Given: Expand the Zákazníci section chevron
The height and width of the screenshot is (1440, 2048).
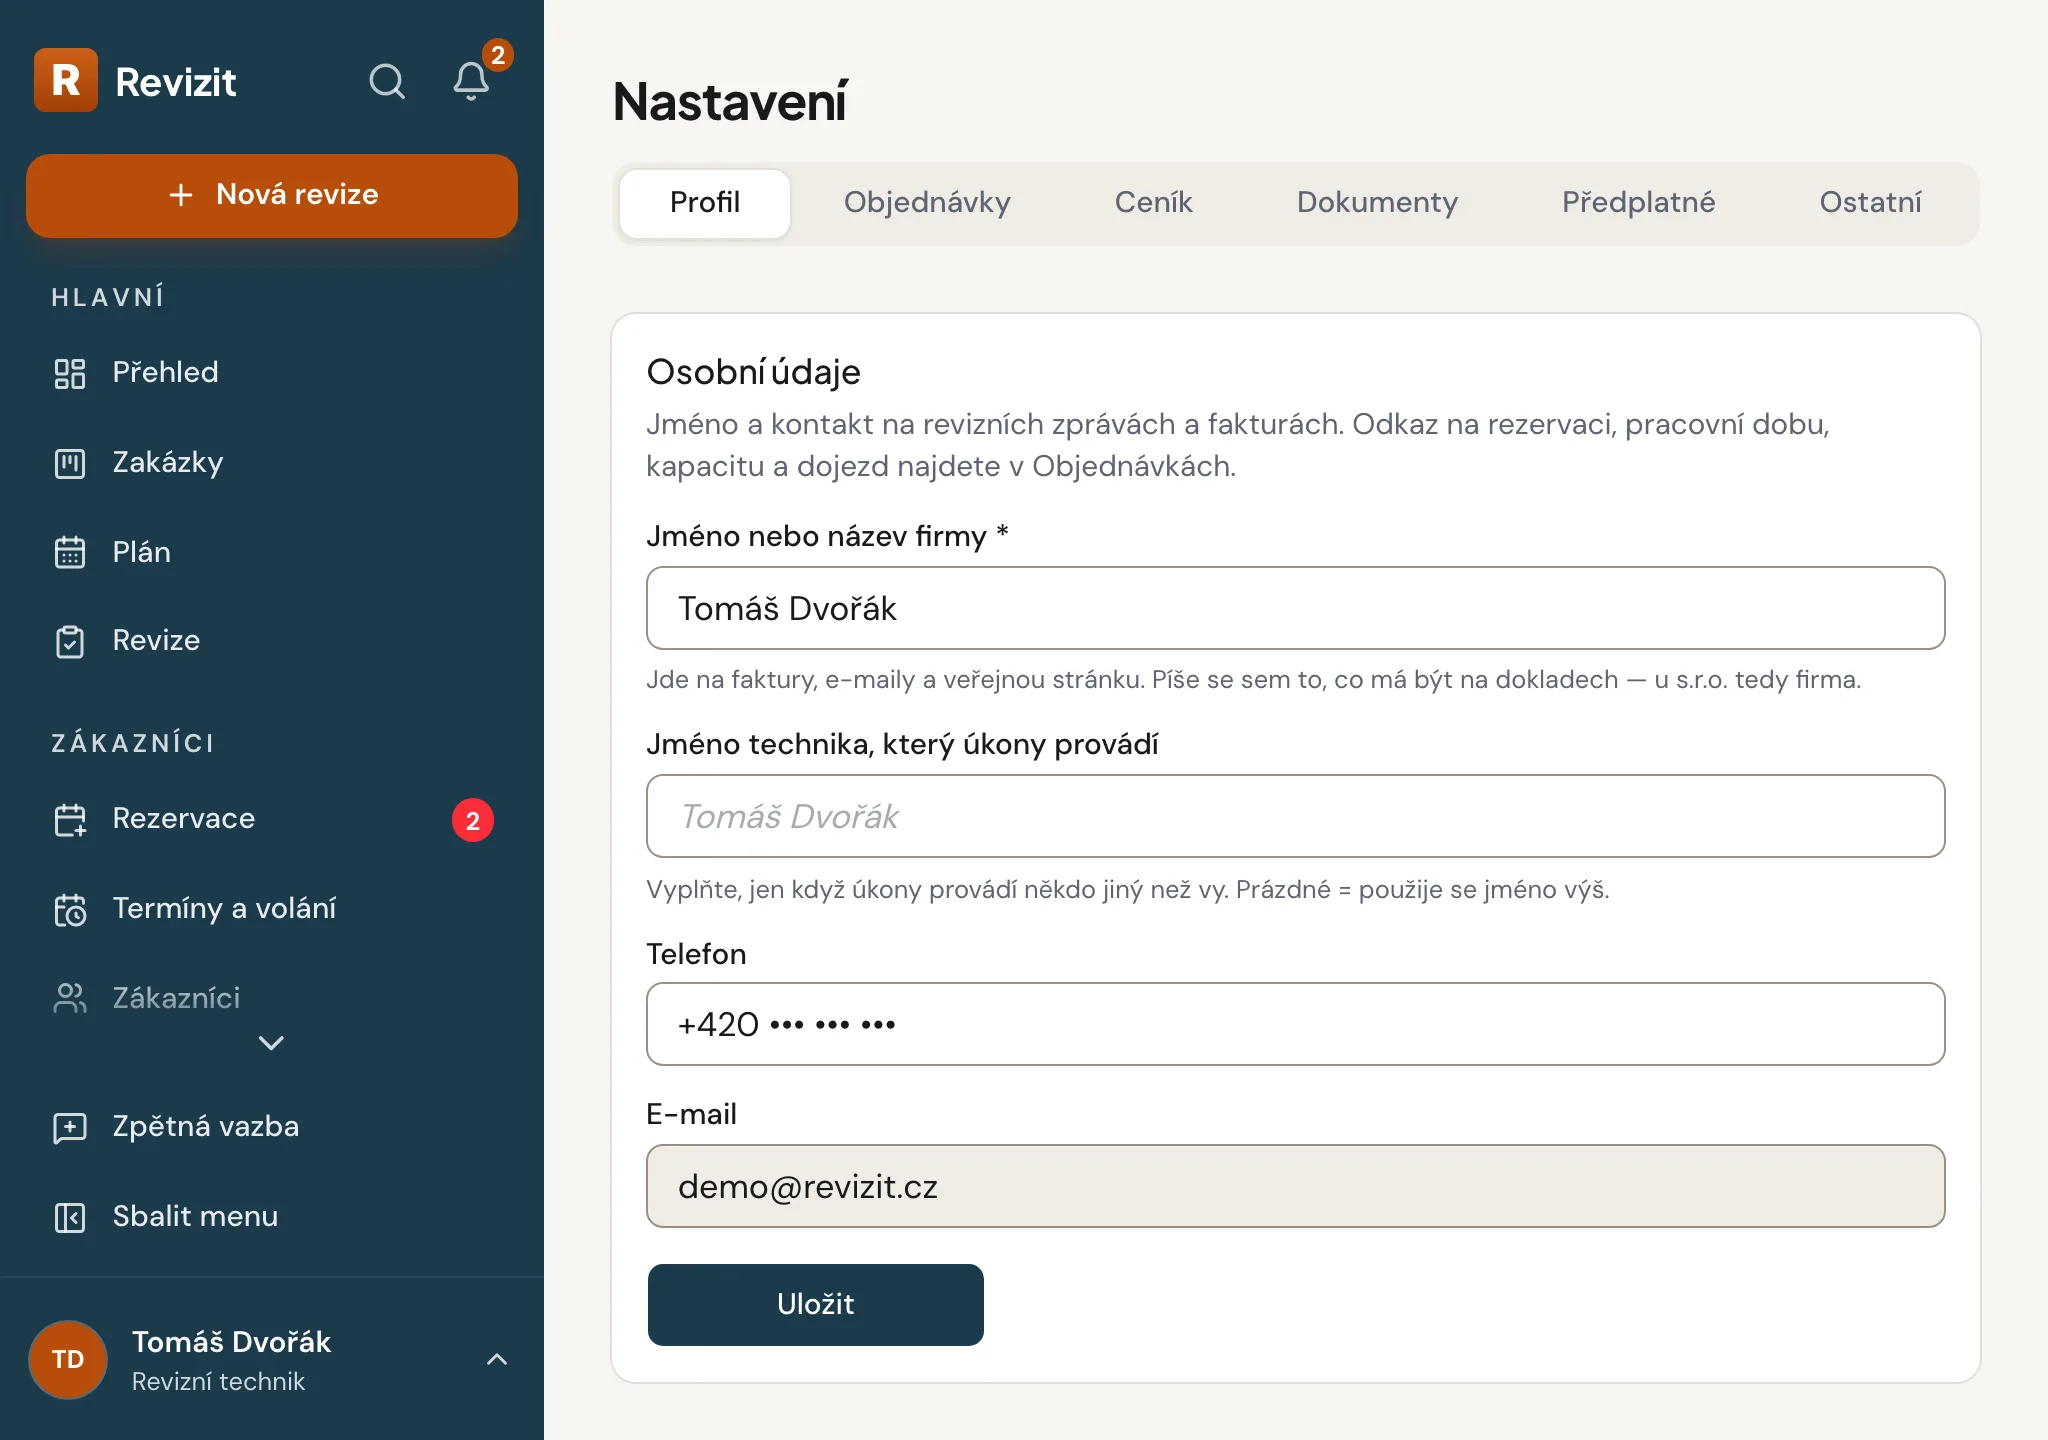Looking at the screenshot, I should coord(271,1043).
